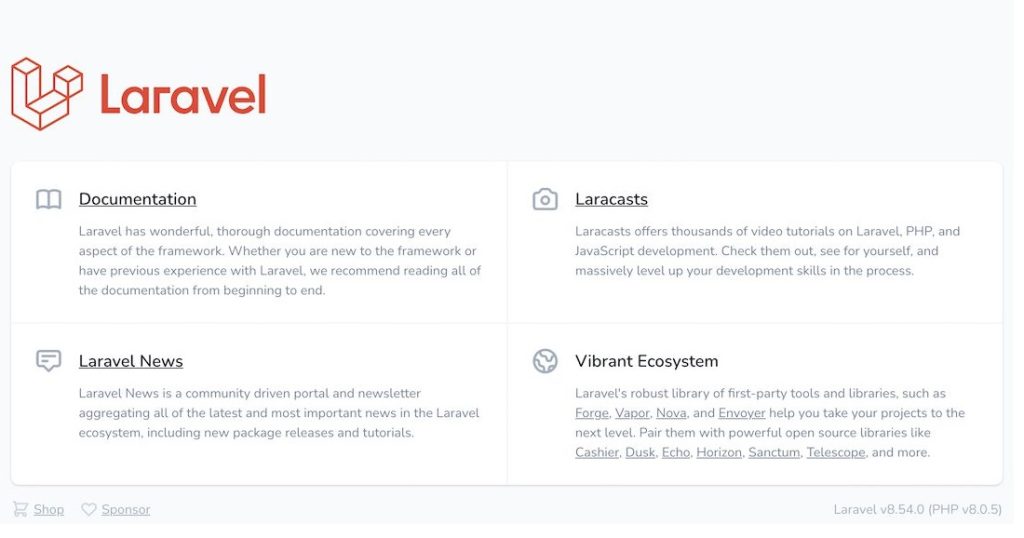The width and height of the screenshot is (1024, 538).
Task: Click the globe icon beside Vibrant Ecosystem
Action: click(x=545, y=361)
